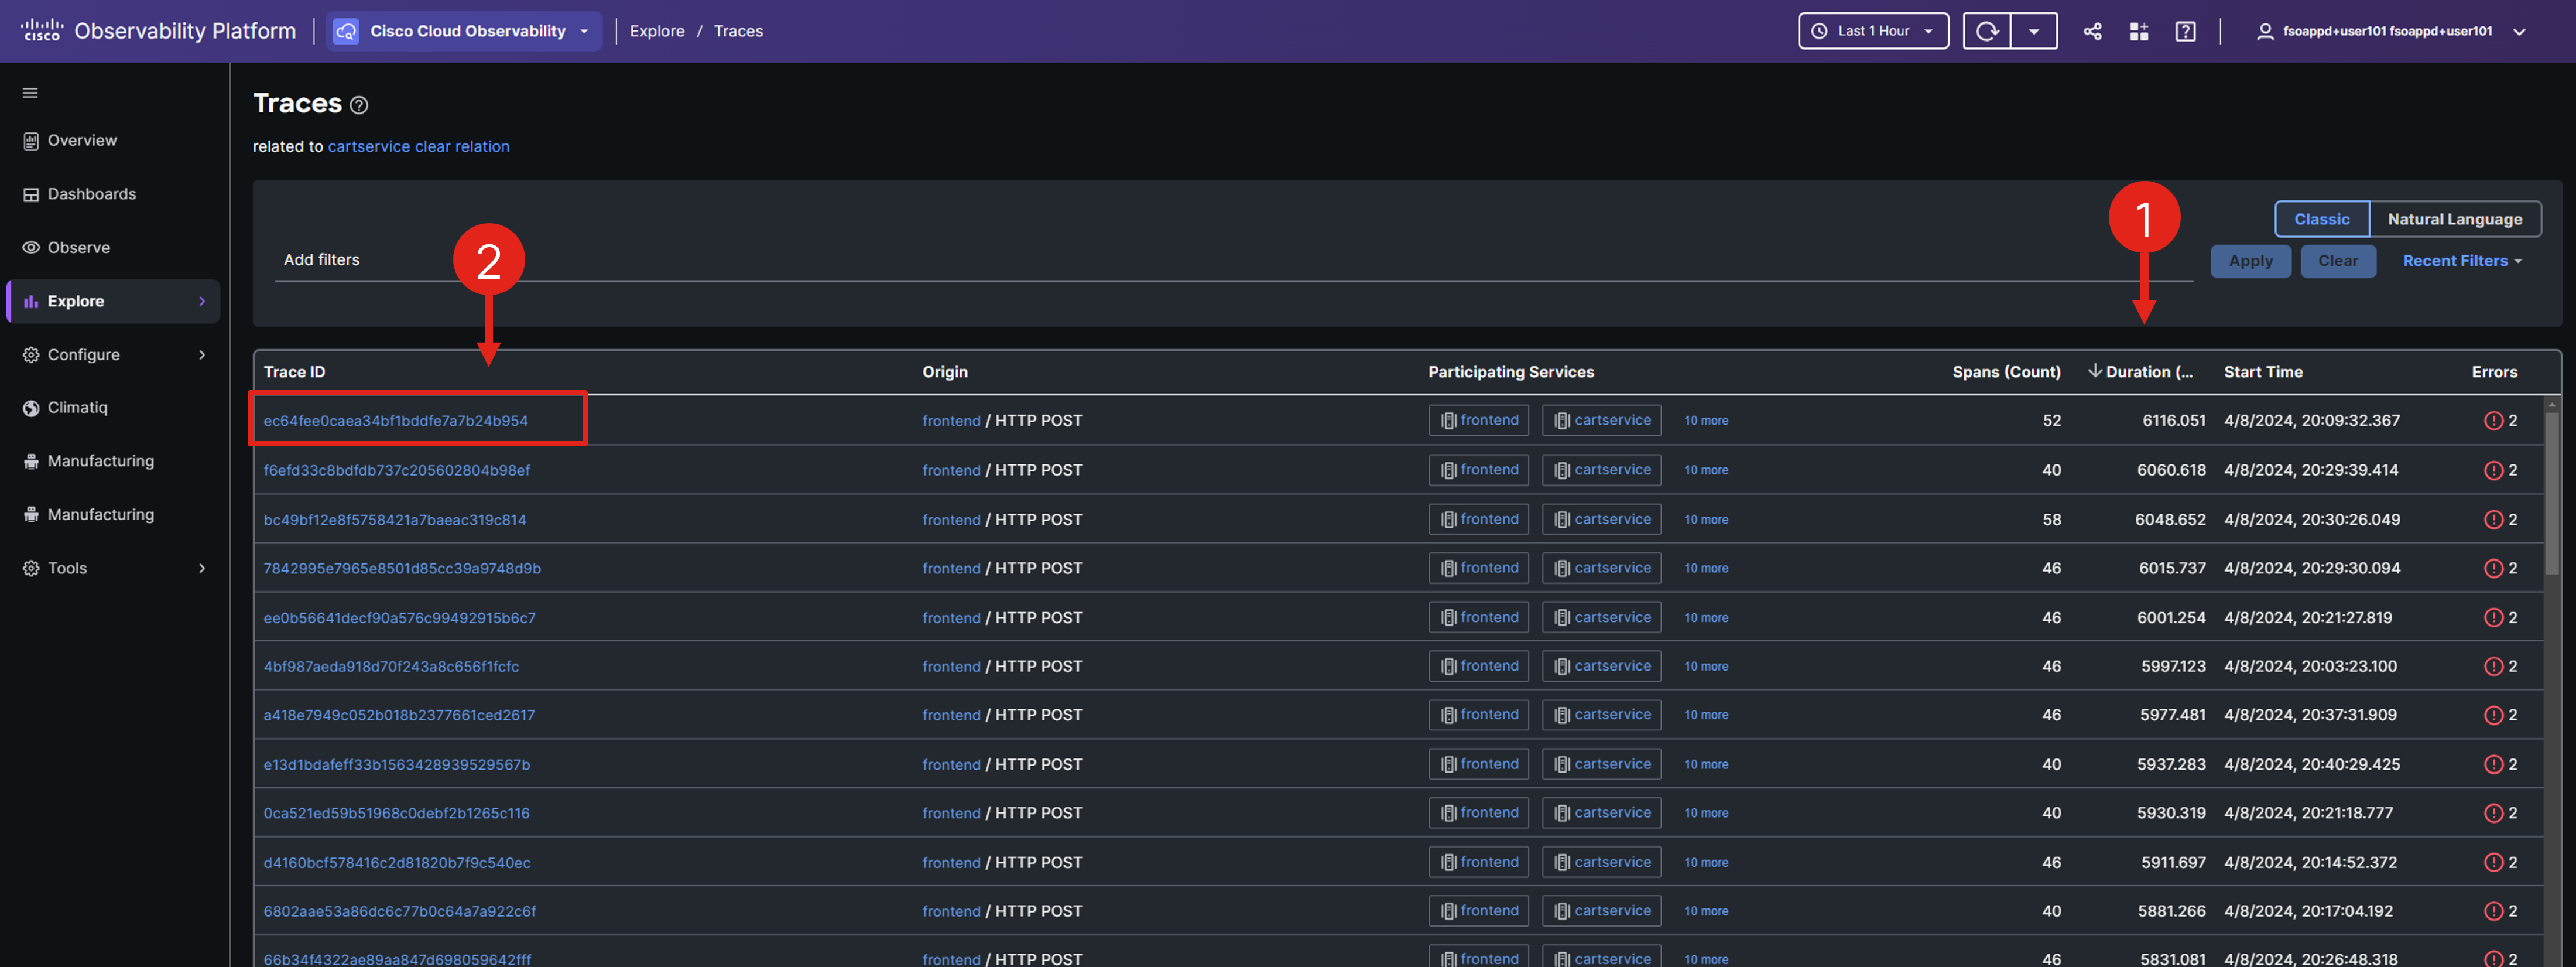Switch to Classic filter mode
Screen dimensions: 2576x967
(2320, 219)
